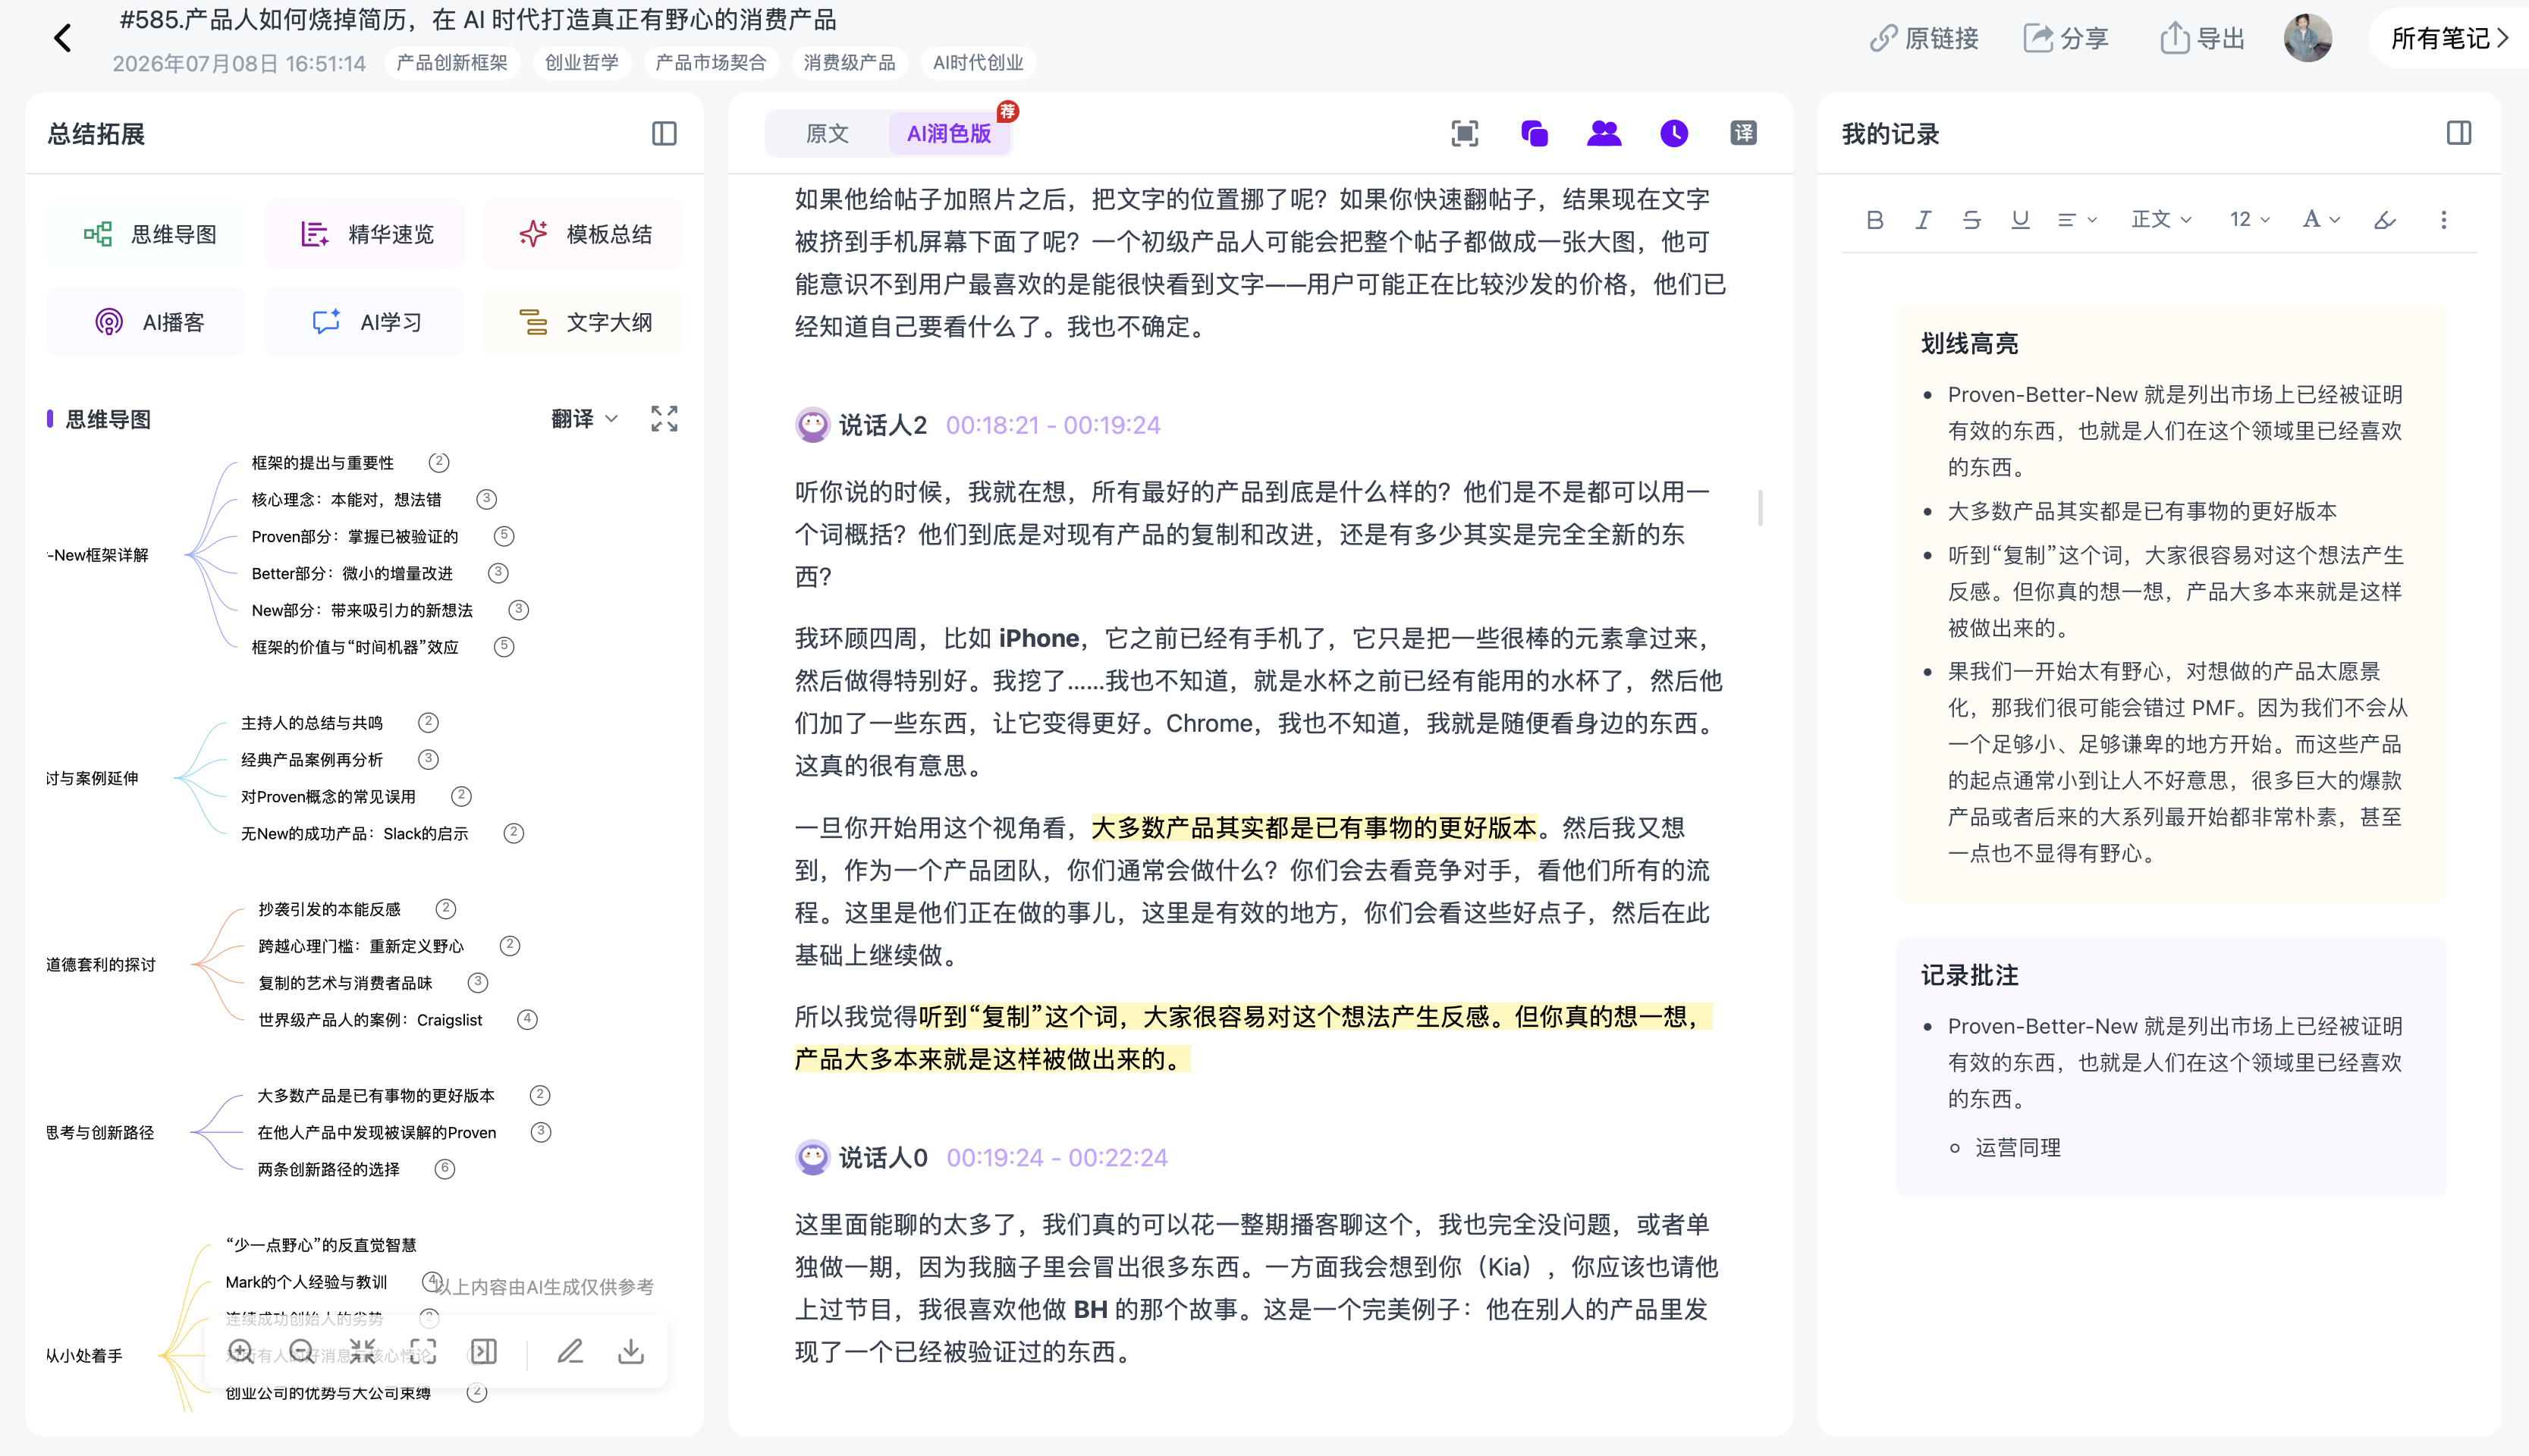Image resolution: width=2529 pixels, height=1456 pixels.
Task: Jump to timestamp 00:18:21 - 00:19:24
Action: [x=1053, y=425]
